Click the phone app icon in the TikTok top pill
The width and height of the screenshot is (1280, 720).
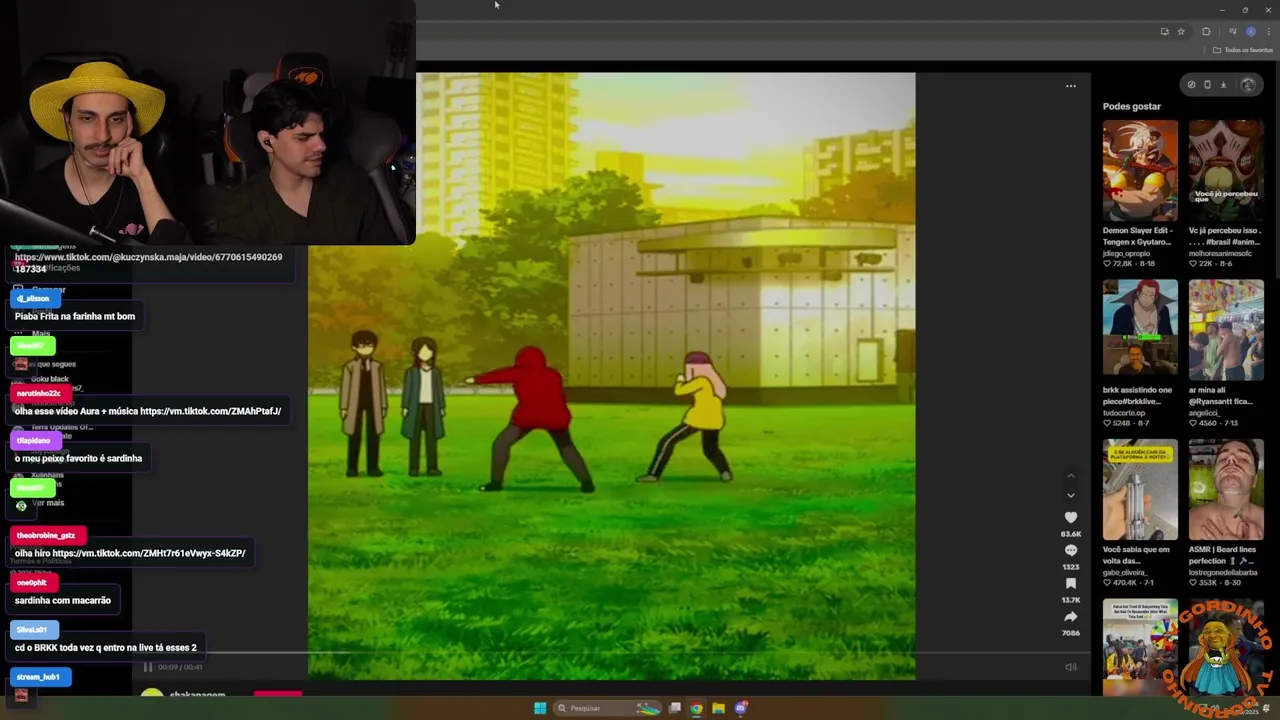point(1207,85)
